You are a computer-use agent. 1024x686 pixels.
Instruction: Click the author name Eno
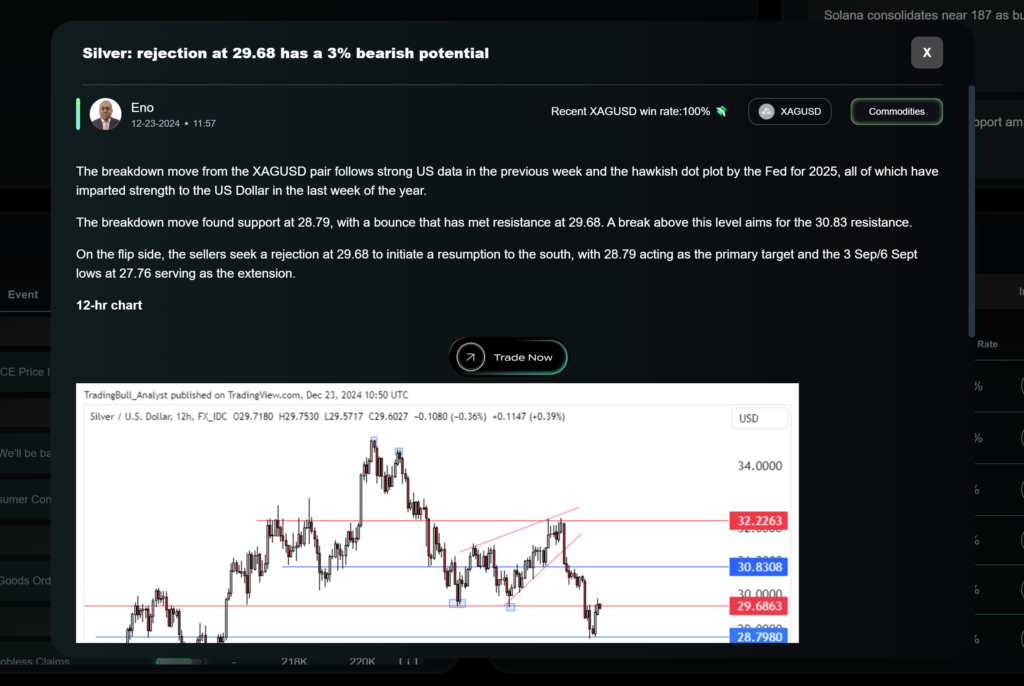click(142, 107)
